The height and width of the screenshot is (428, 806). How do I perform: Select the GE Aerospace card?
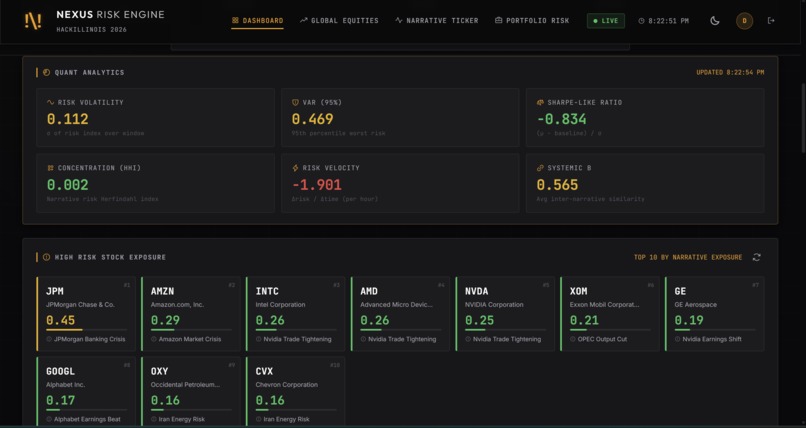click(x=715, y=314)
